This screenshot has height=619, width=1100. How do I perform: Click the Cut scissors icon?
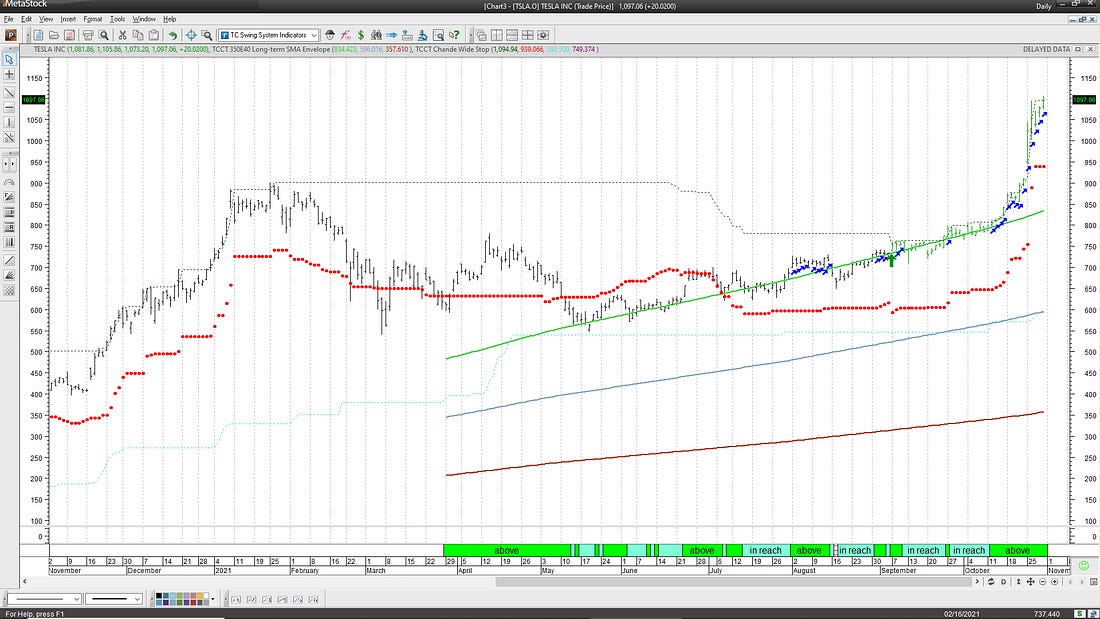click(122, 35)
